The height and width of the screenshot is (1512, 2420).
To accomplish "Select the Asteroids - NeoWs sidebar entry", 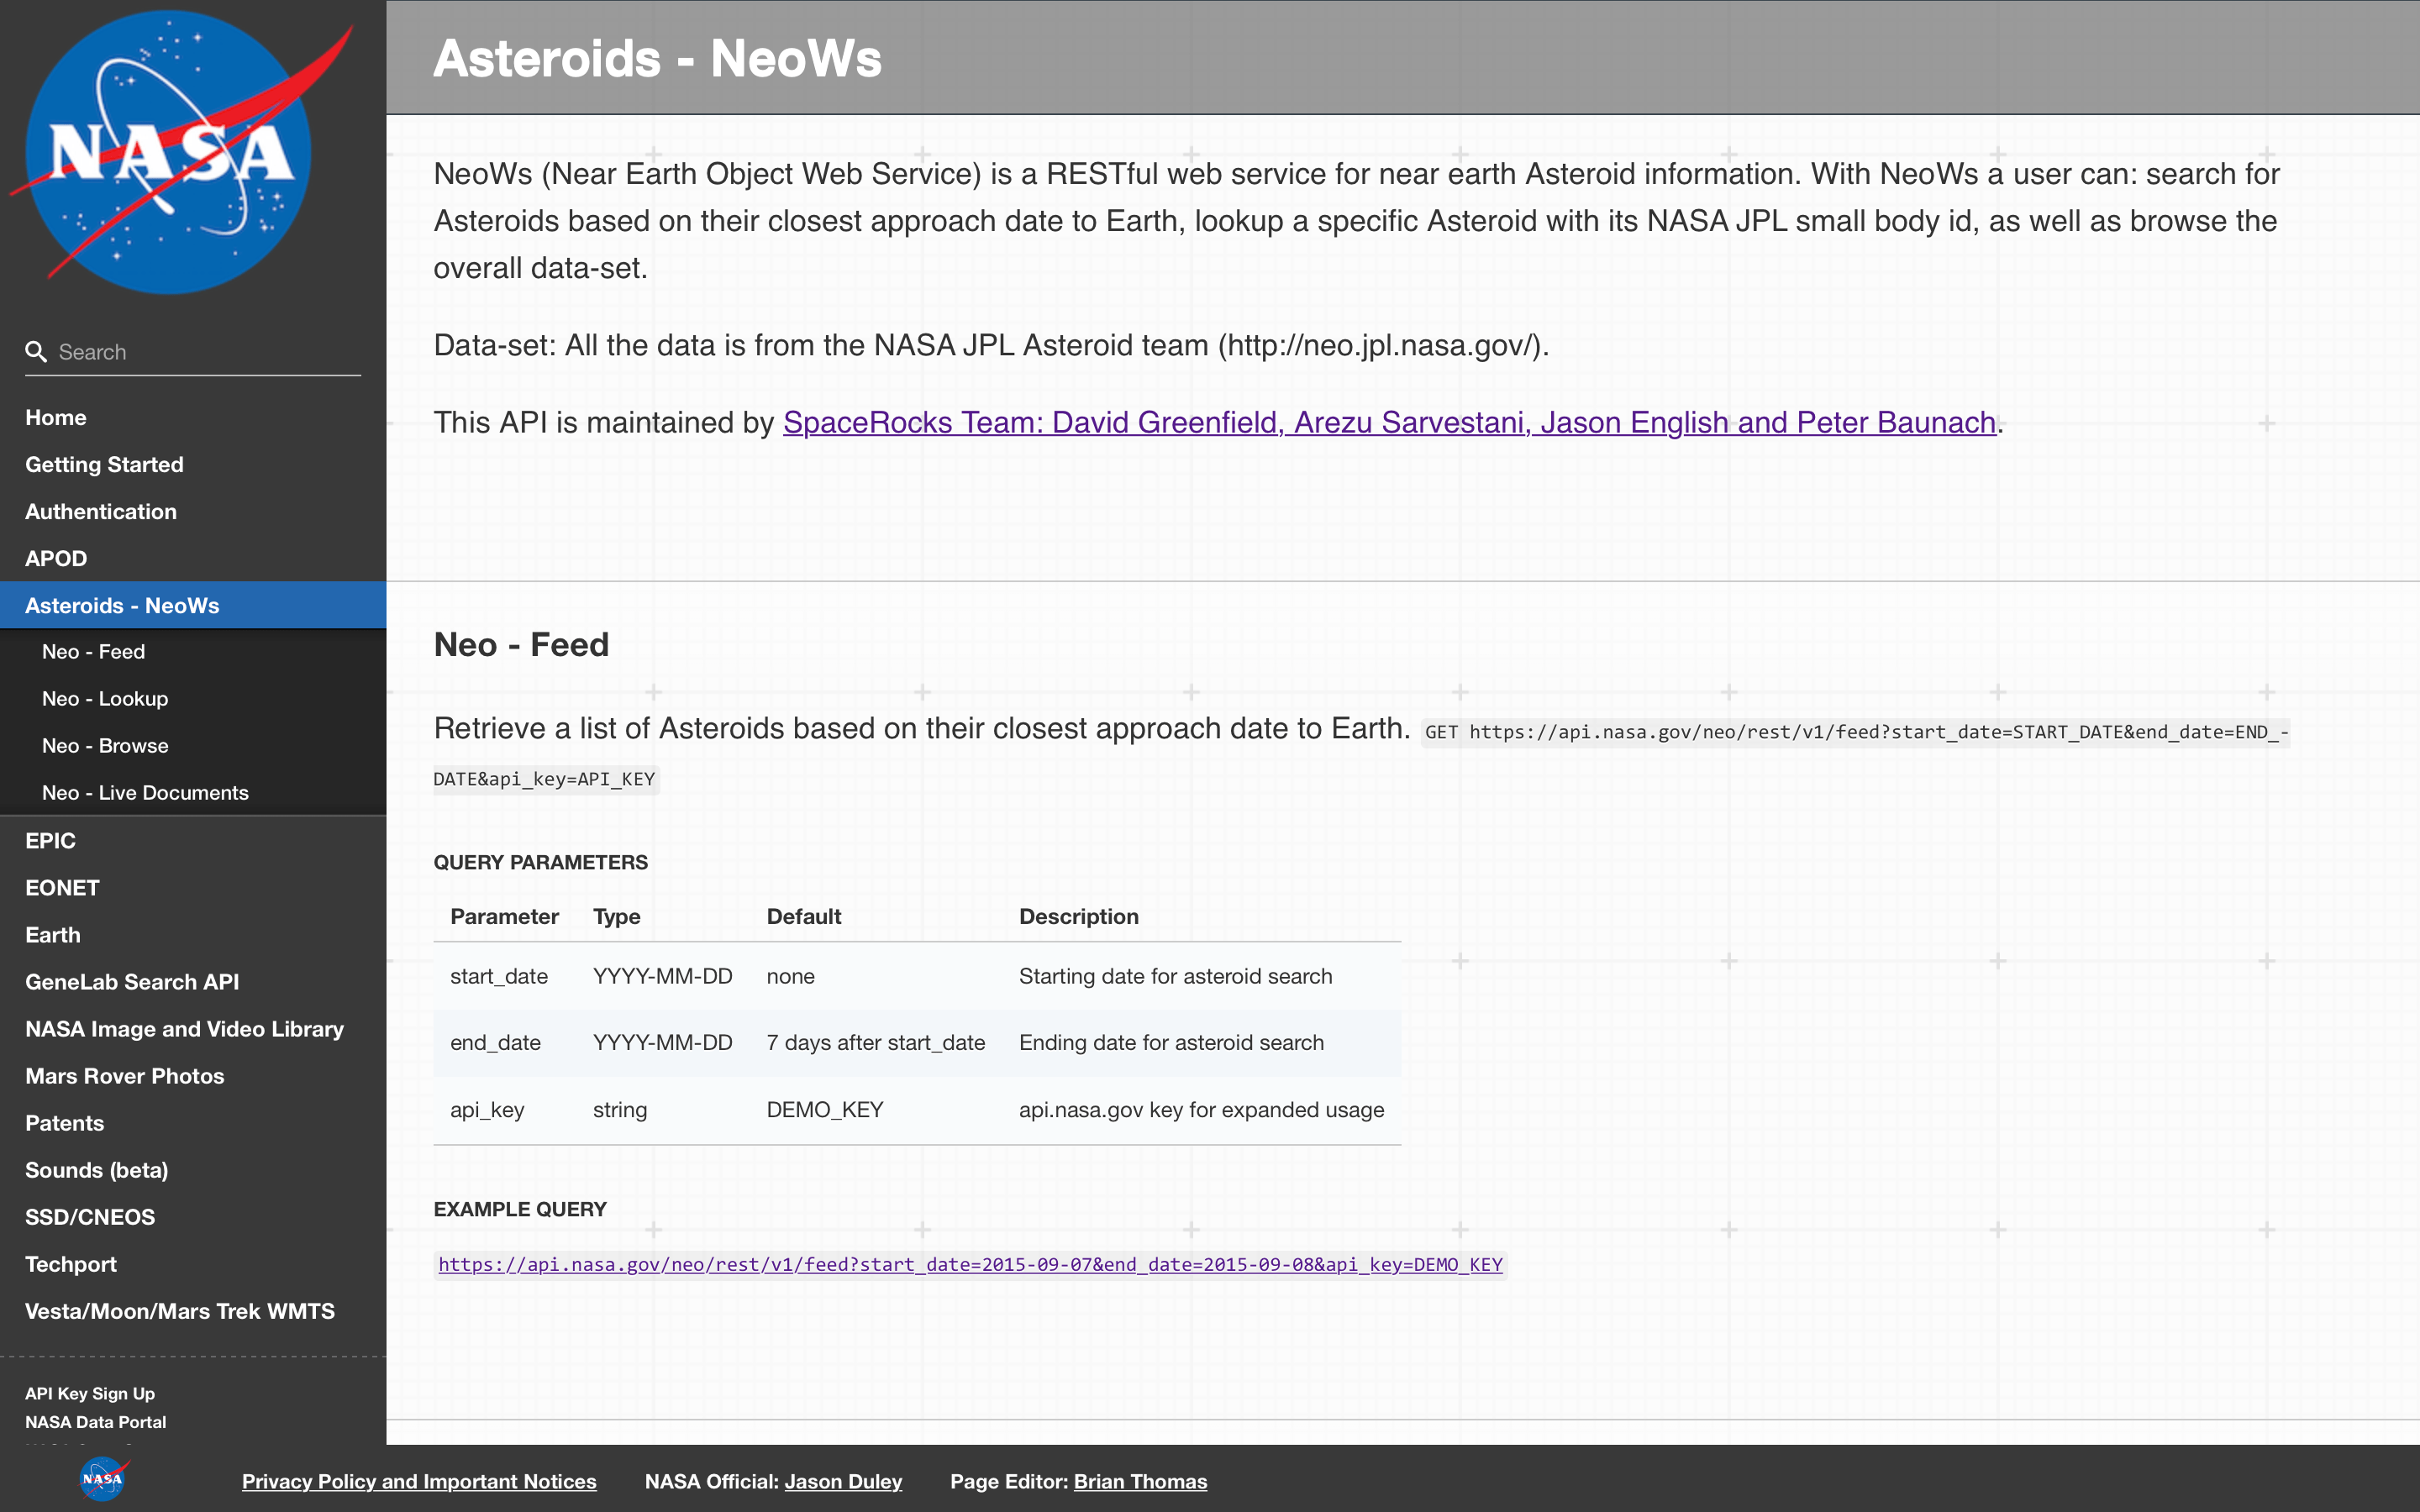I will tap(193, 605).
